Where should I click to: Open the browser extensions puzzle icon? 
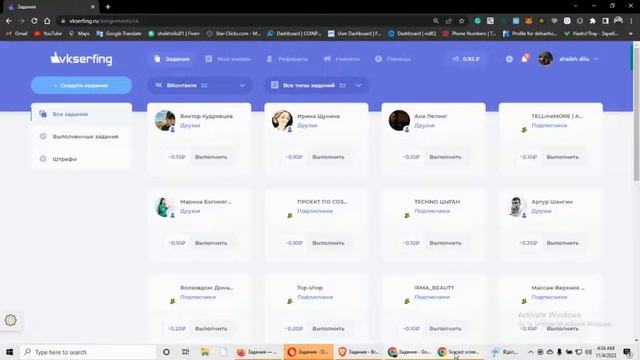(593, 21)
